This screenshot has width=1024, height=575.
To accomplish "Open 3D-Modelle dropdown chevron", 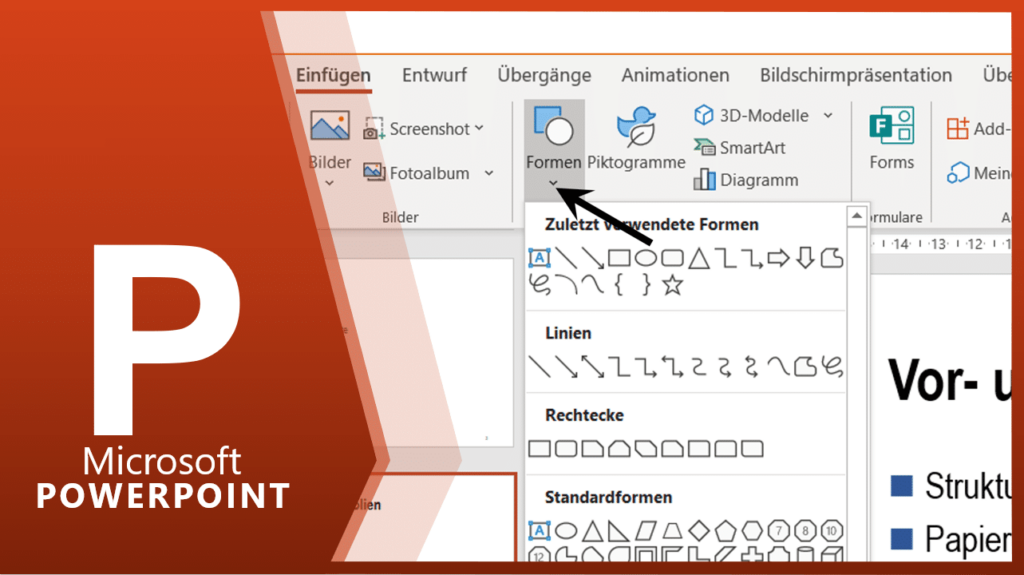I will pyautogui.click(x=828, y=116).
